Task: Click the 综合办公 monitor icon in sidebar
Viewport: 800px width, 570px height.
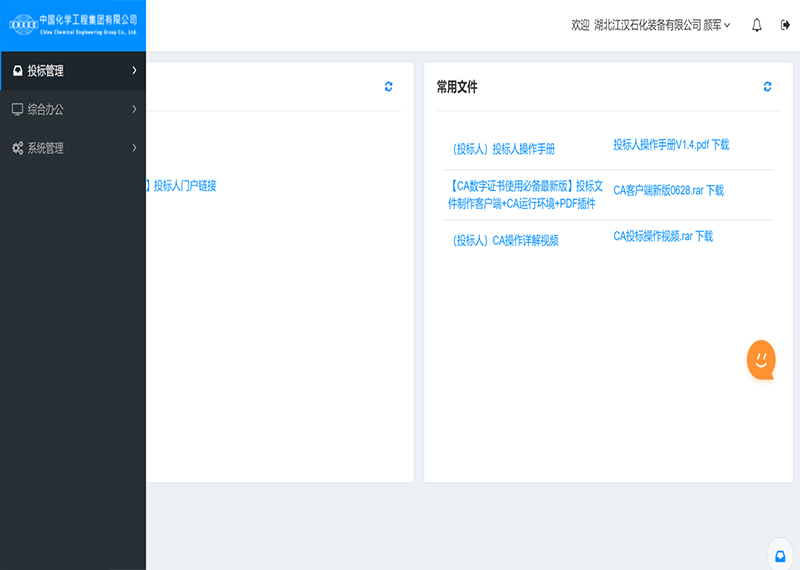Action: pos(17,109)
